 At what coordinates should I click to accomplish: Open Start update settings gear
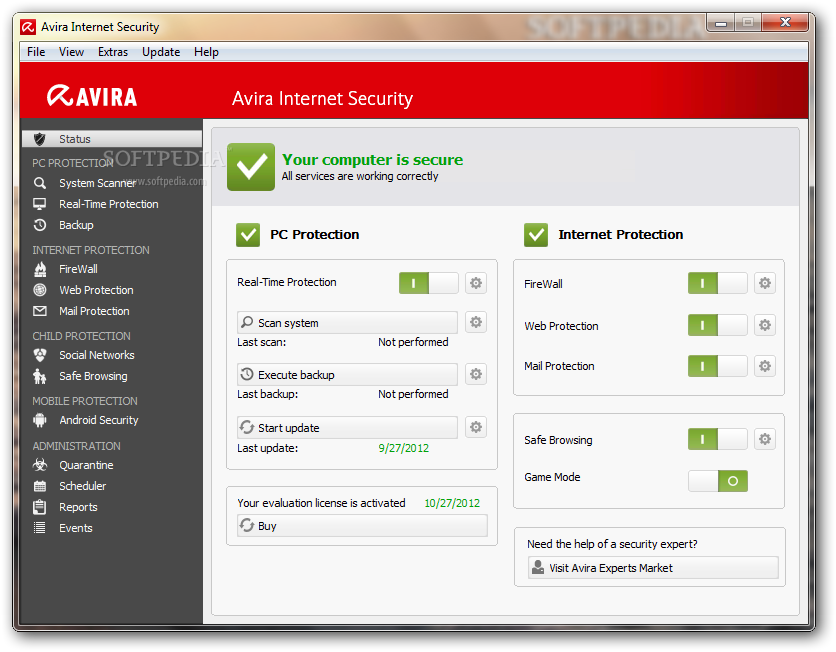(x=476, y=427)
